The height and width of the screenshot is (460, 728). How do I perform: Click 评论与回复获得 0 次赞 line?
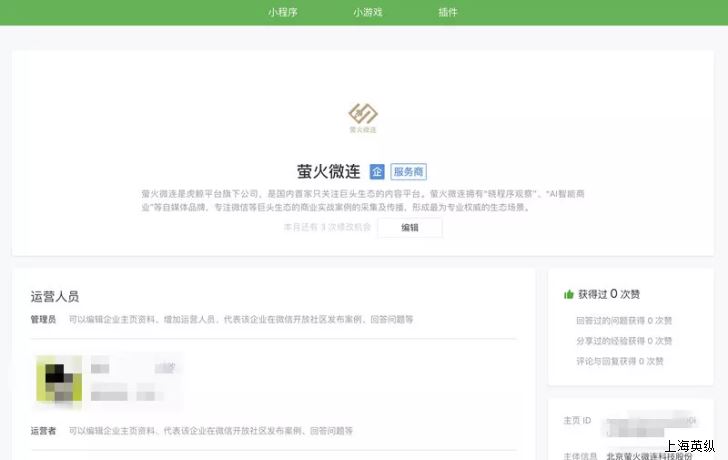(x=620, y=361)
